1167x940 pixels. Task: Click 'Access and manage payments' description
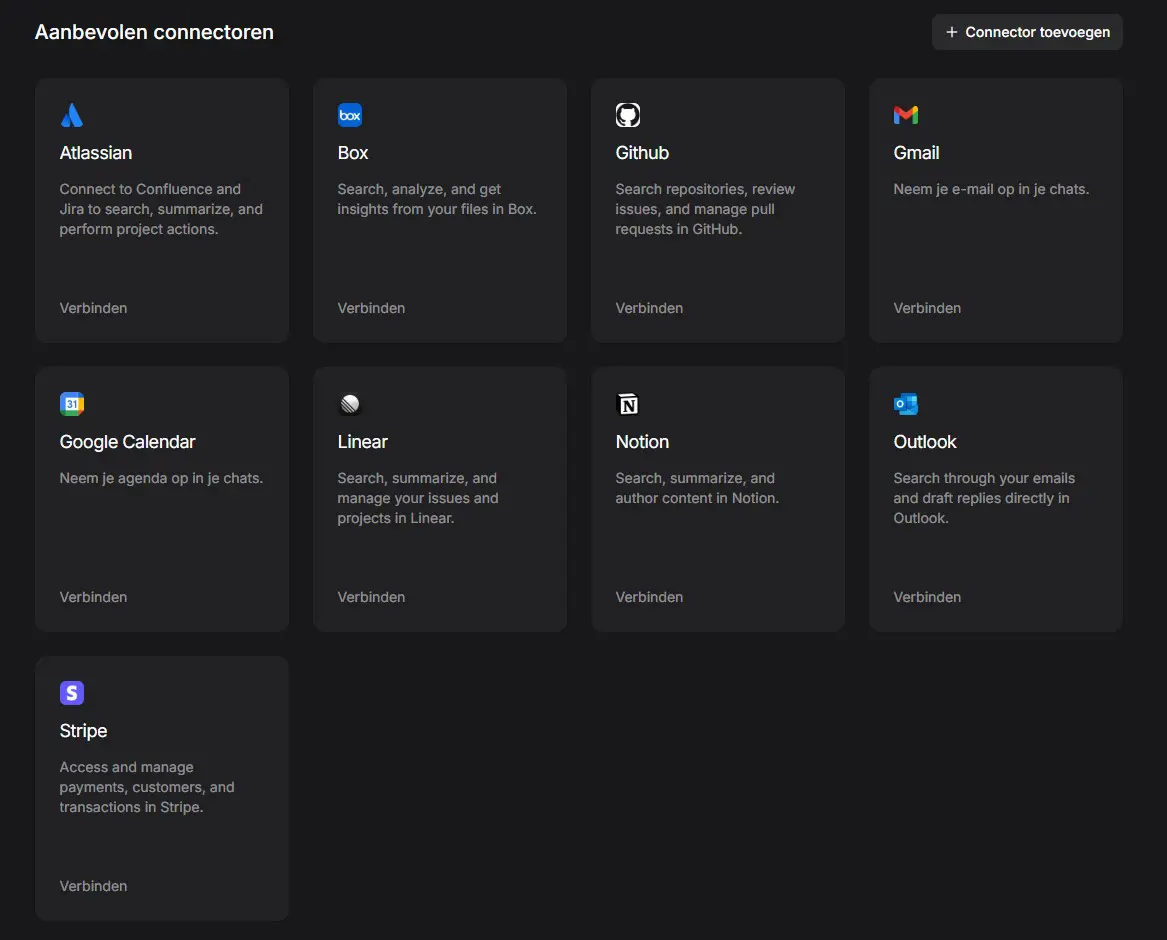pyautogui.click(x=147, y=787)
